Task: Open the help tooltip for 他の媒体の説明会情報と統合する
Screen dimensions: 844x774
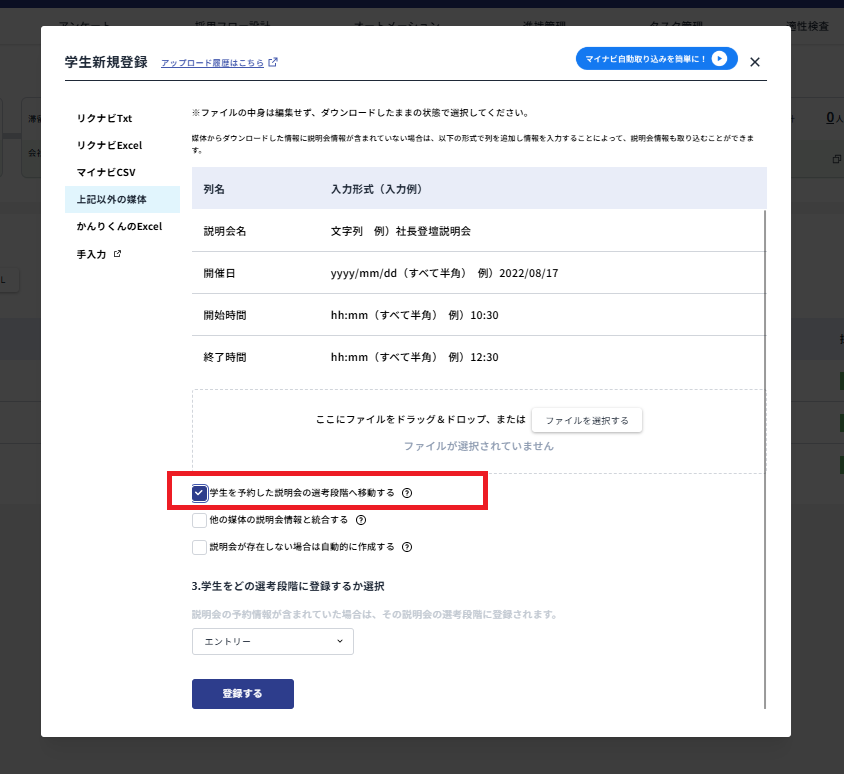Action: point(361,520)
